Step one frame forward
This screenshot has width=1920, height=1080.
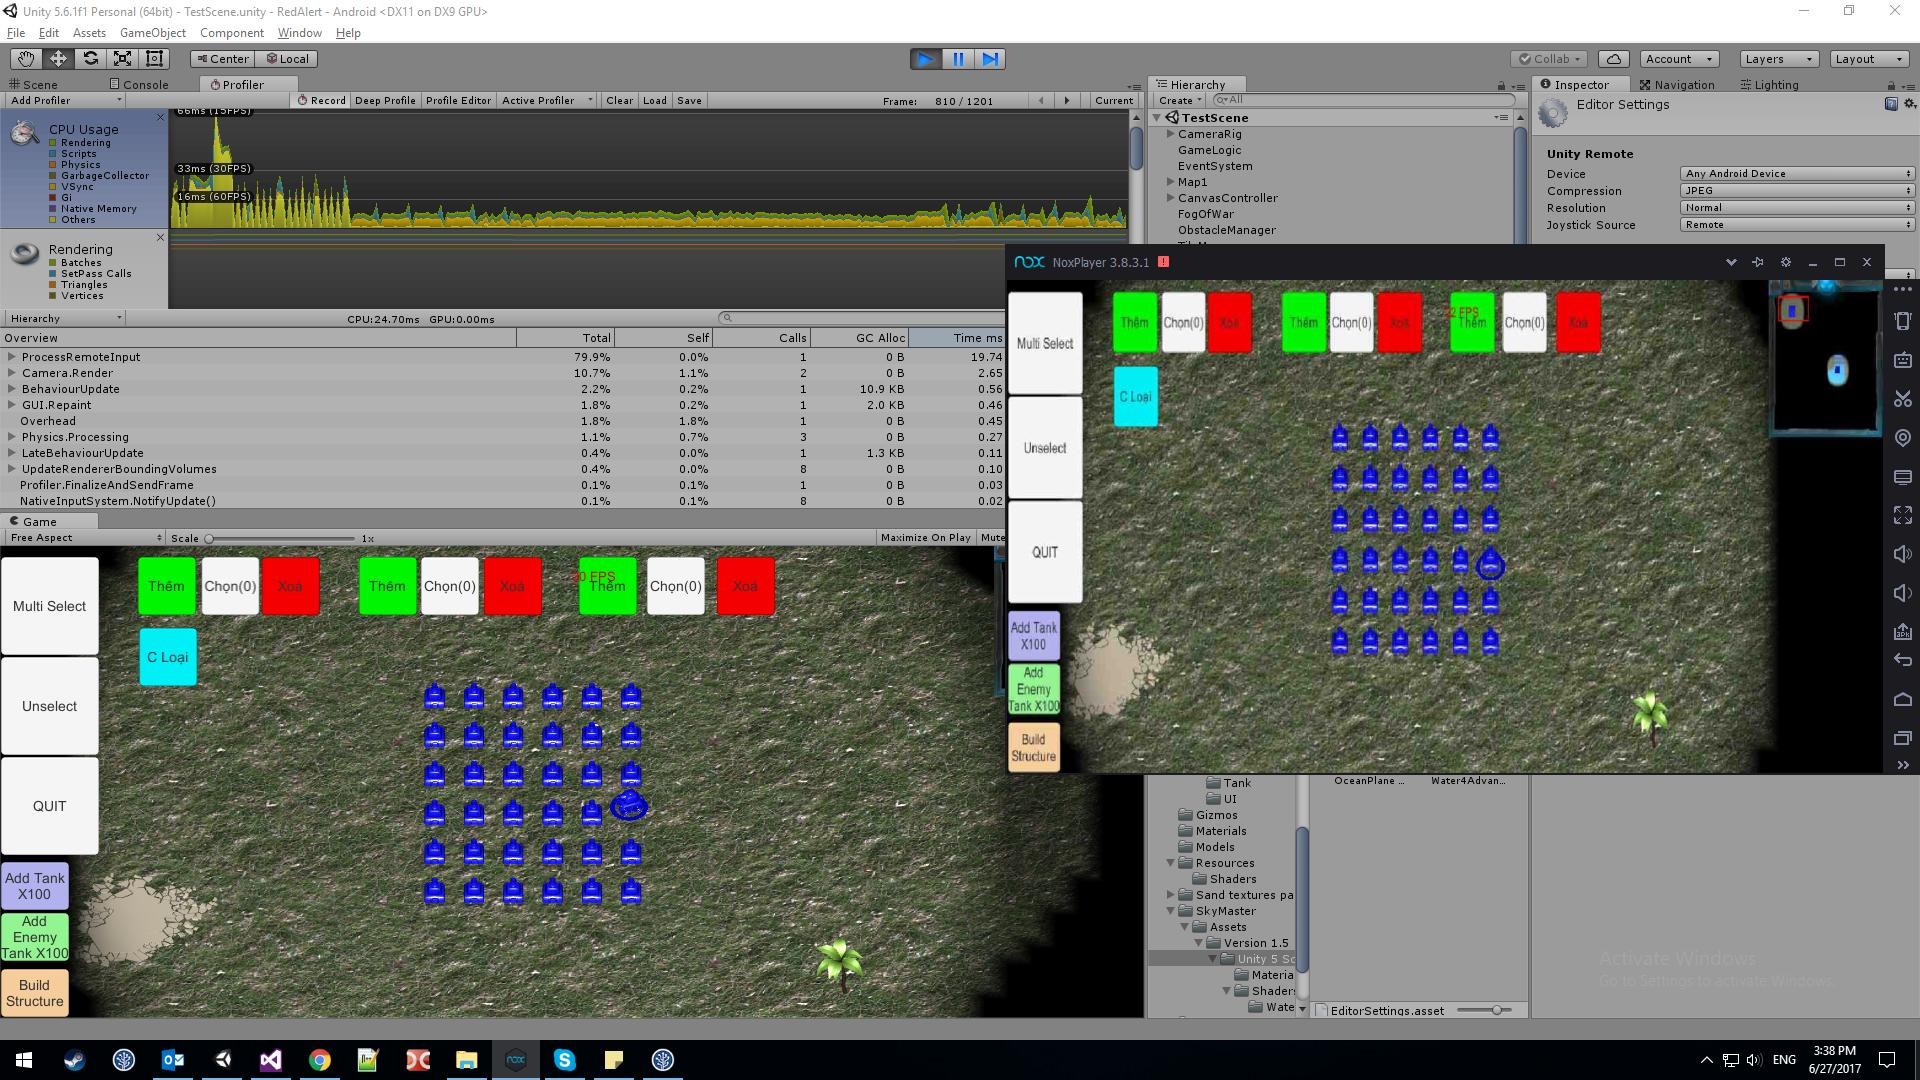pyautogui.click(x=990, y=59)
